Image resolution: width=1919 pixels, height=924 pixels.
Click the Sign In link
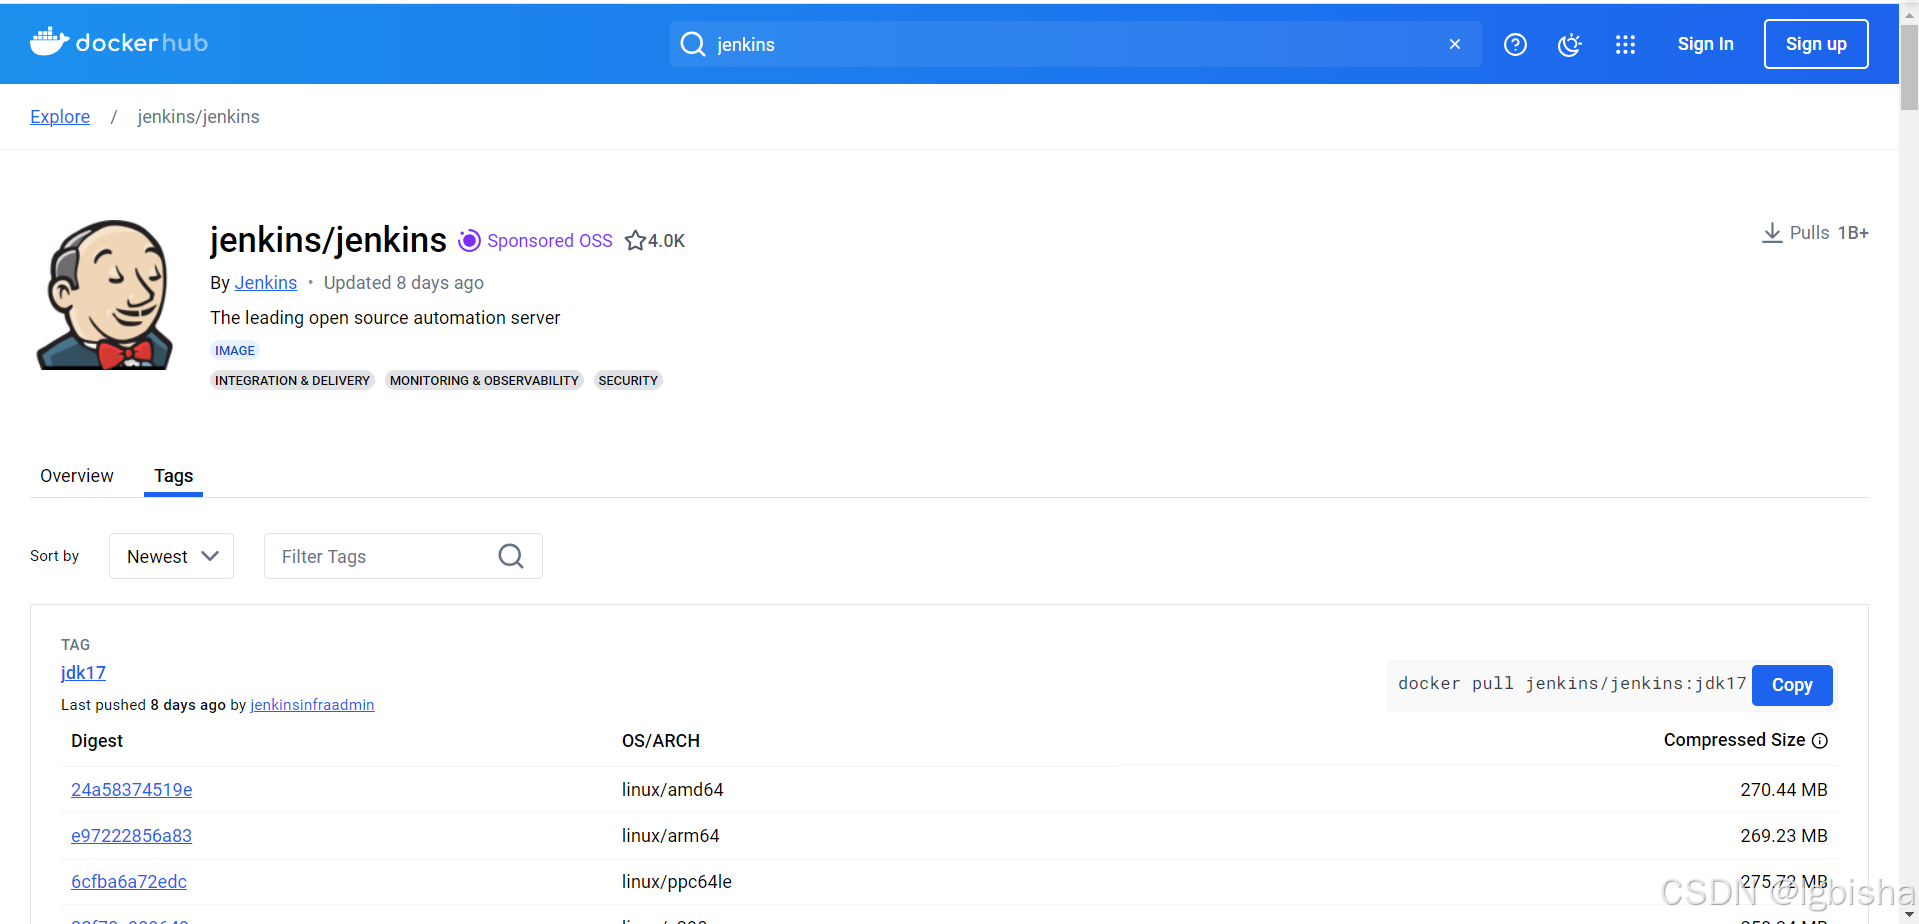[x=1705, y=44]
